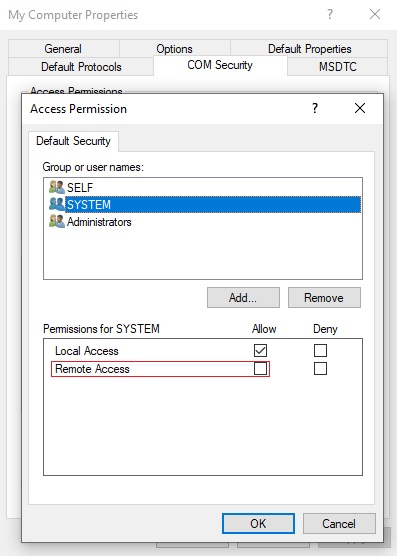Click the Add... button
This screenshot has width=397, height=556.
(243, 298)
